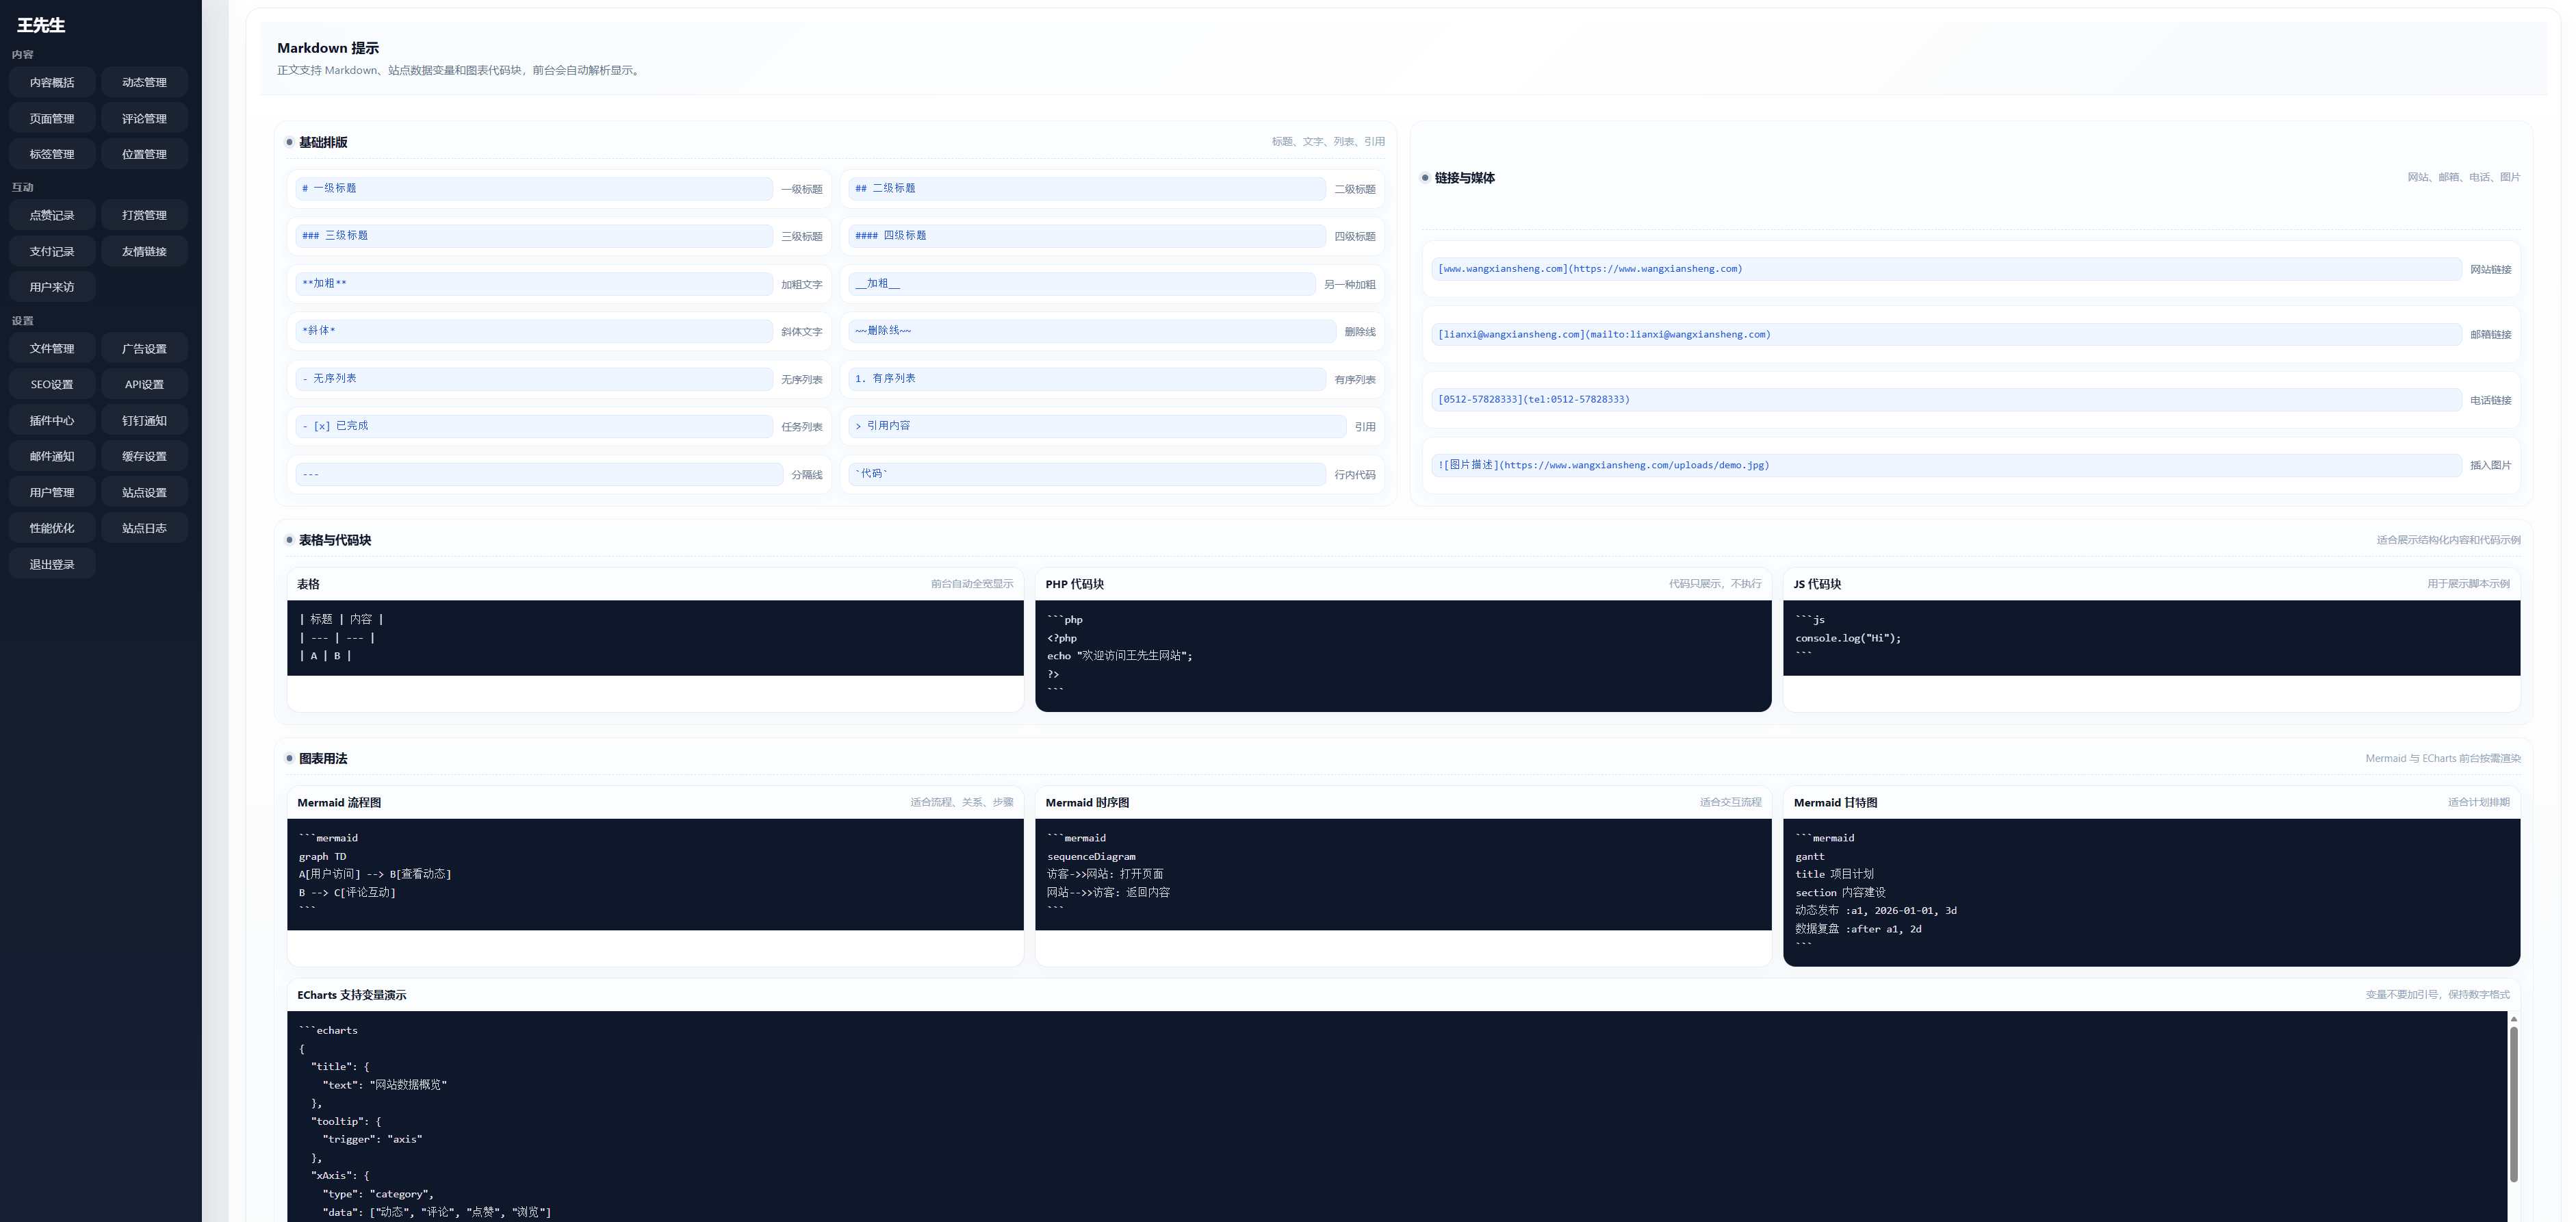
Task: Click the image markdown demo.jpg snippet
Action: point(1946,465)
